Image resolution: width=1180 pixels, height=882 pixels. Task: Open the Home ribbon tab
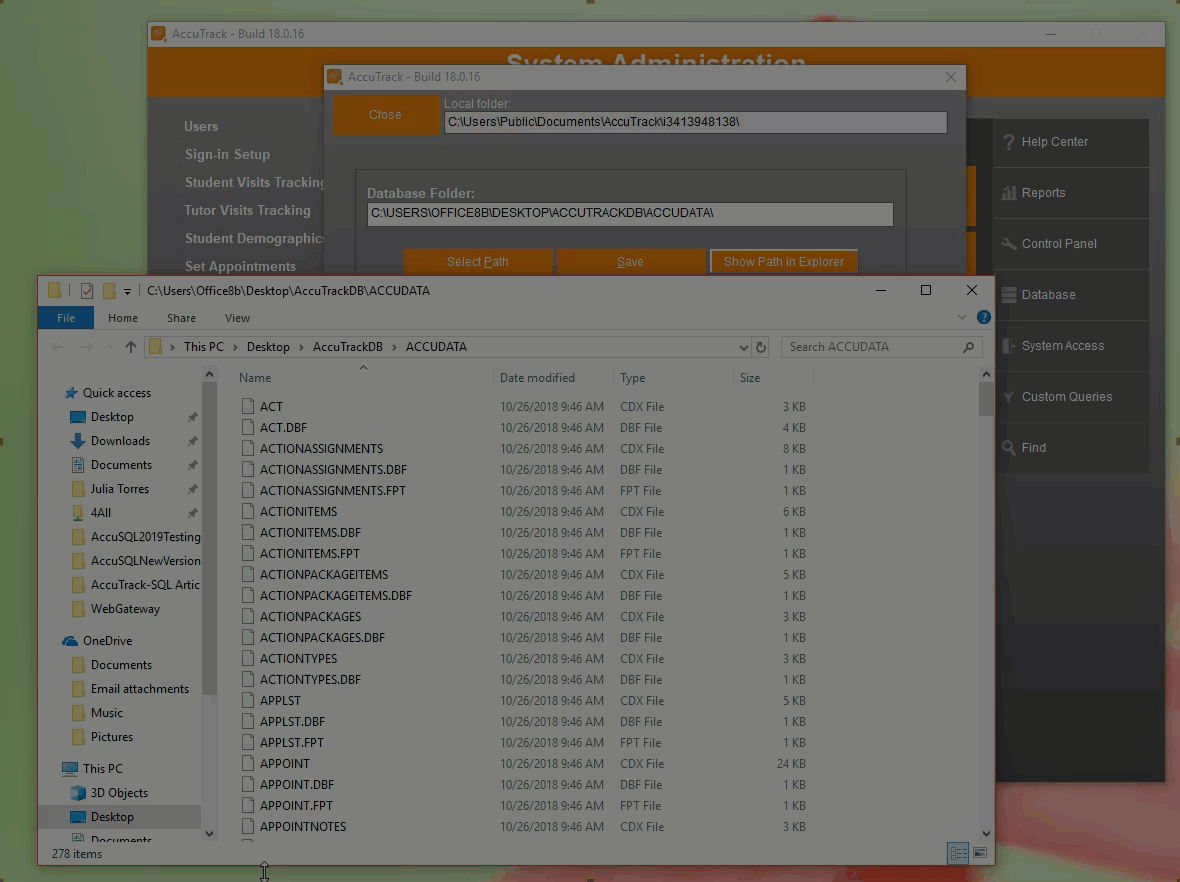click(x=123, y=318)
